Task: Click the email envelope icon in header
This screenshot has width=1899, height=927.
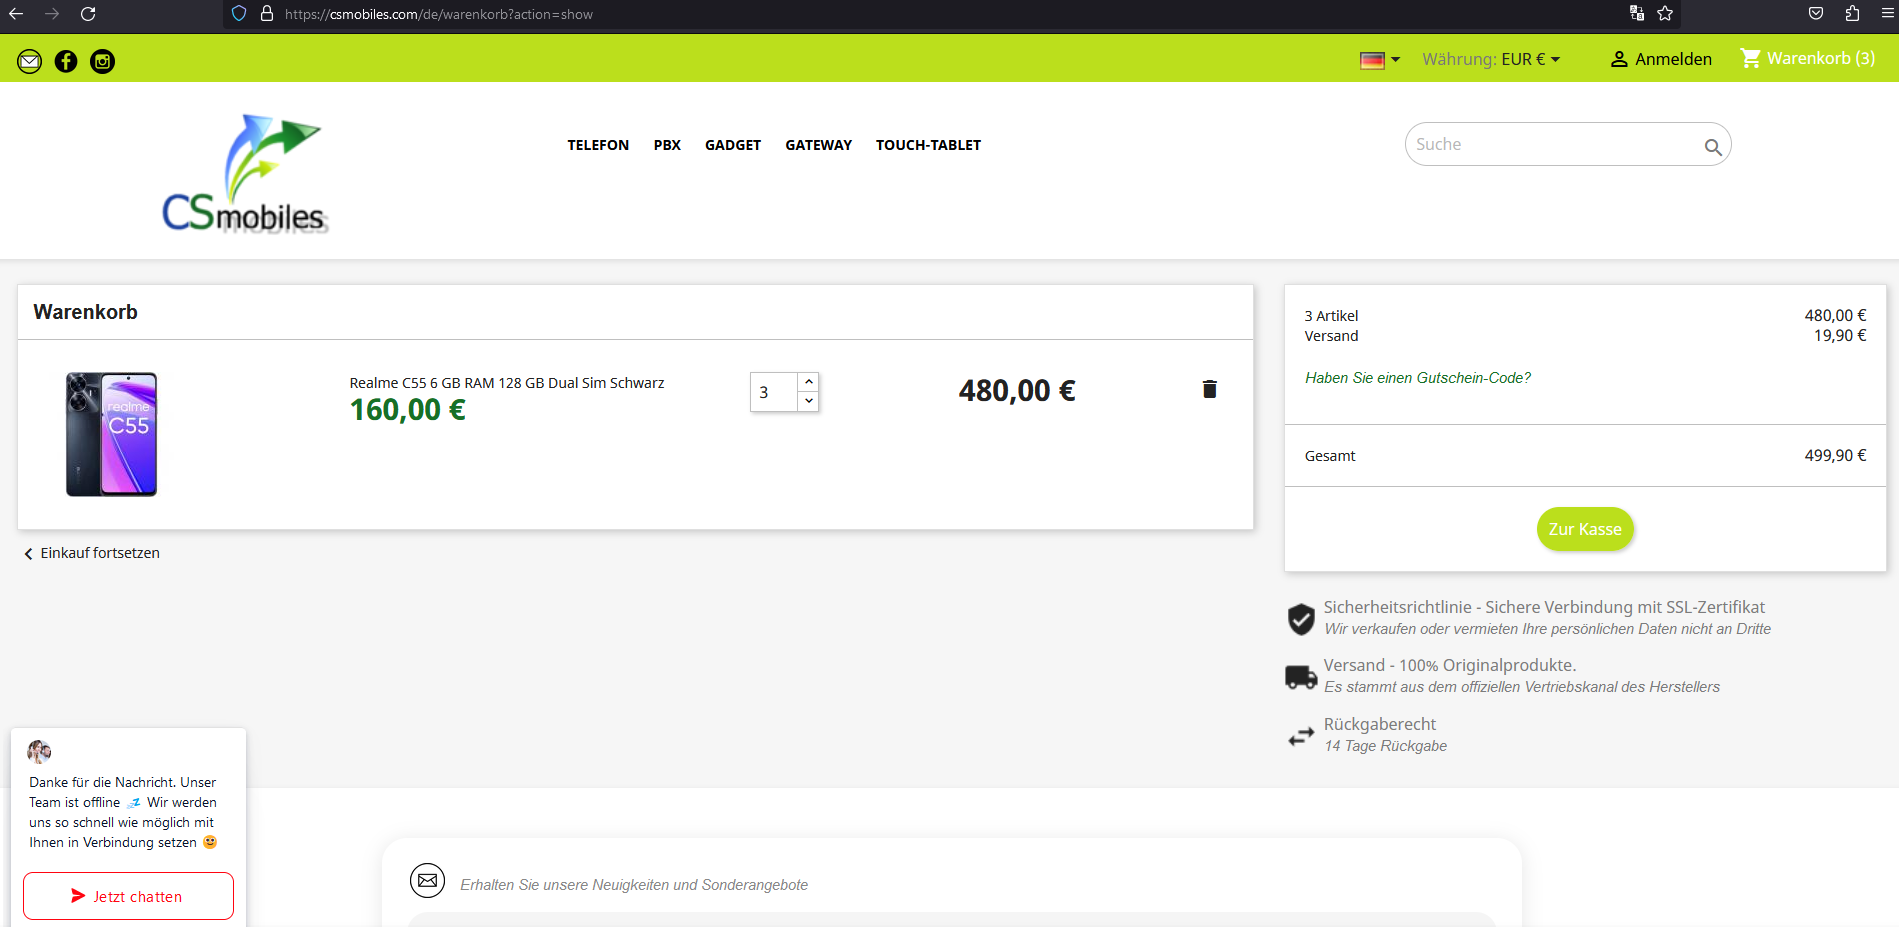Action: (x=30, y=62)
